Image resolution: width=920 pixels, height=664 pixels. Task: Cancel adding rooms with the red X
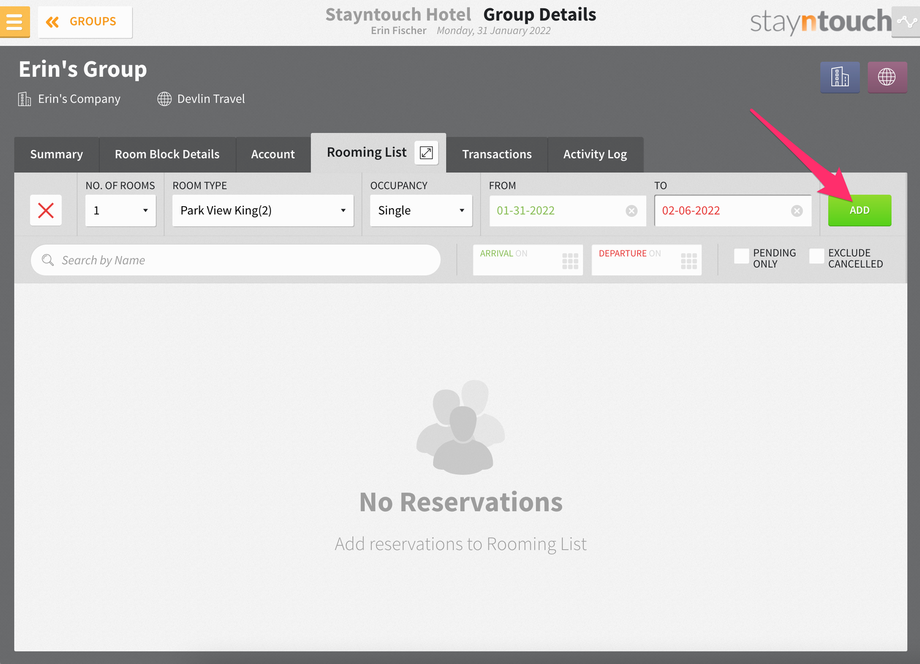point(46,211)
